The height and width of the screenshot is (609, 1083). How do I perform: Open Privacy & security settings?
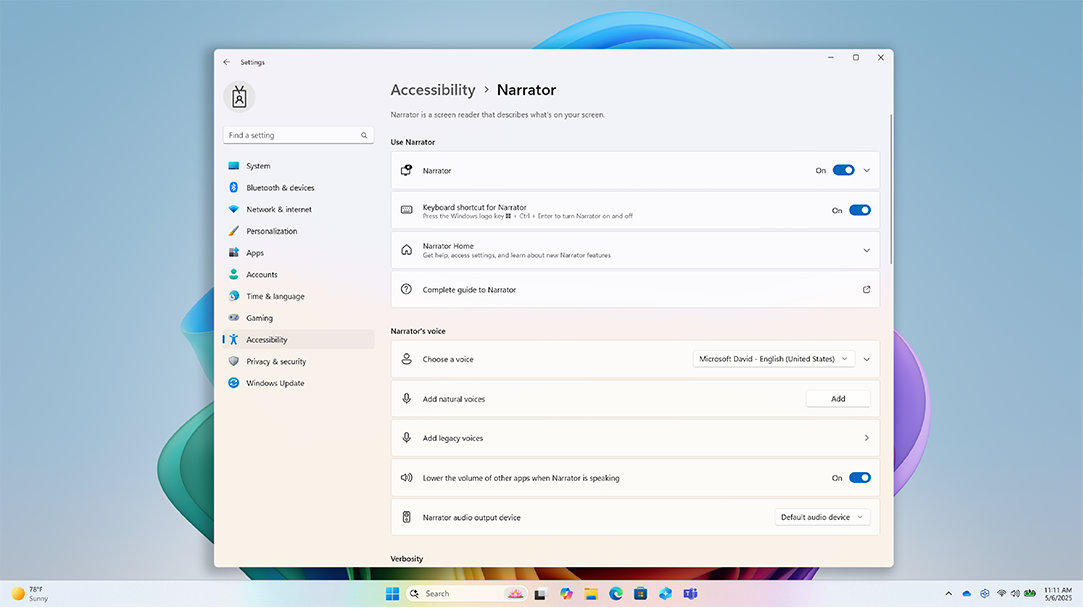click(x=298, y=362)
